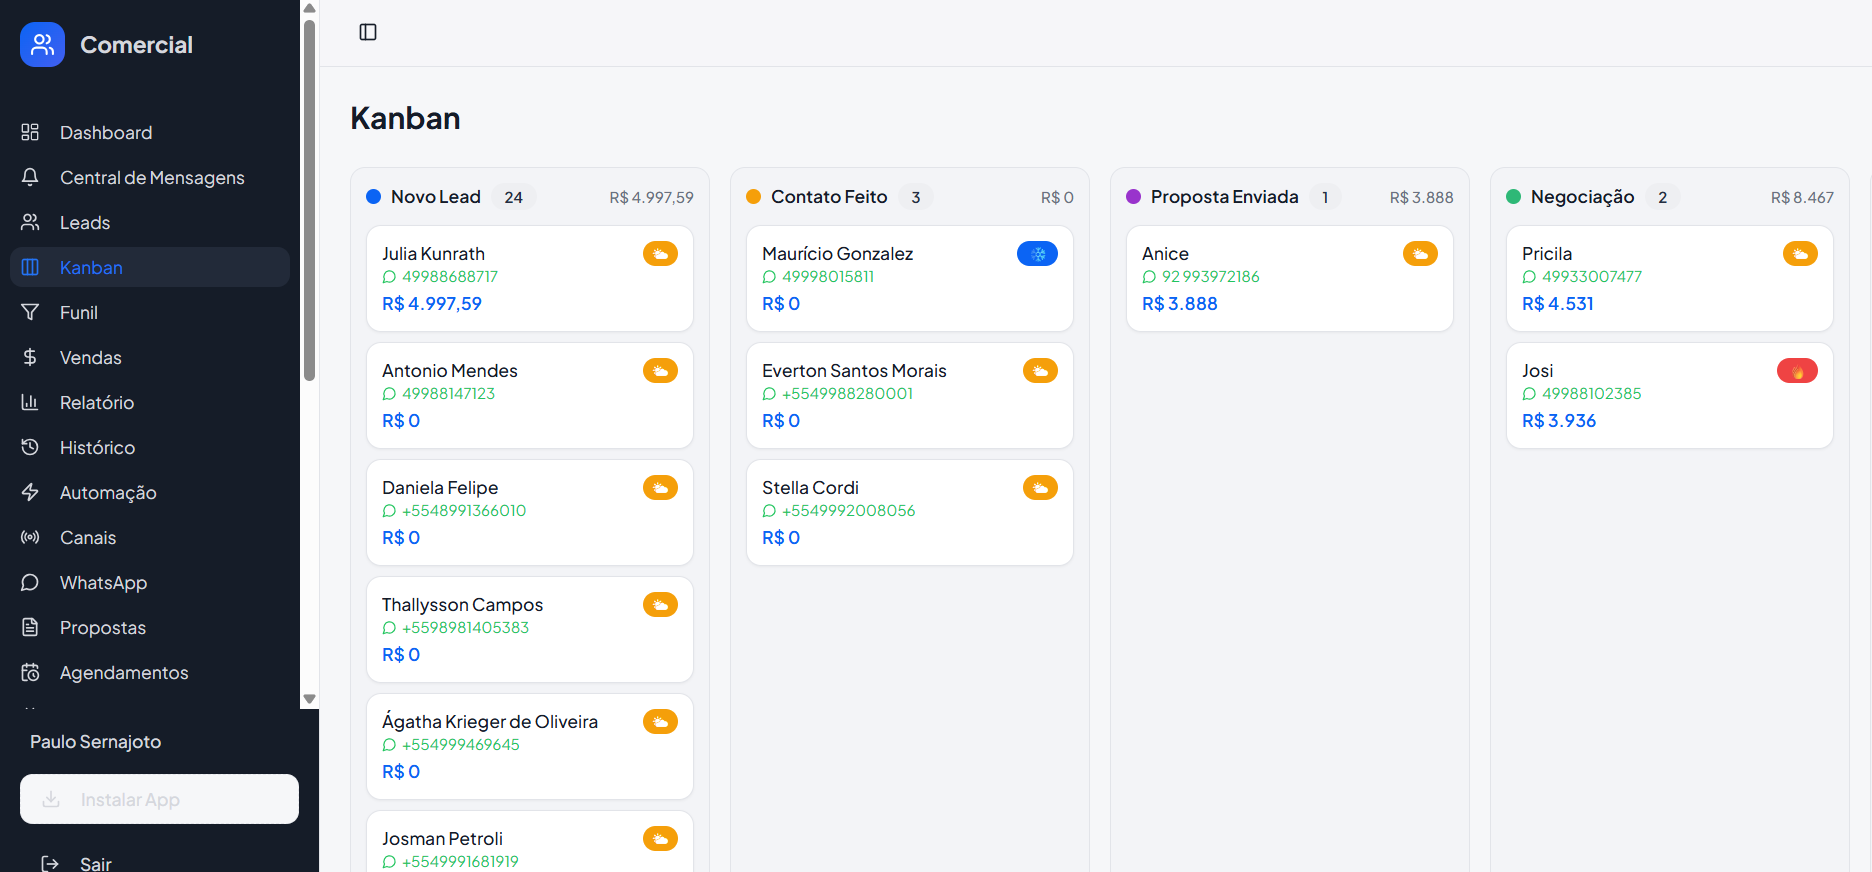Click the Comercial app logo icon
Viewport: 1872px width, 872px height.
tap(42, 44)
